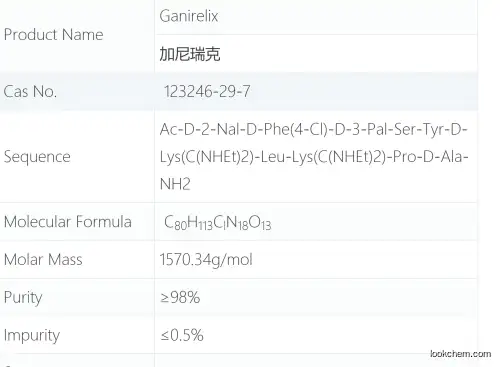Click the Sequence row label
This screenshot has width=500, height=367.
[37, 157]
